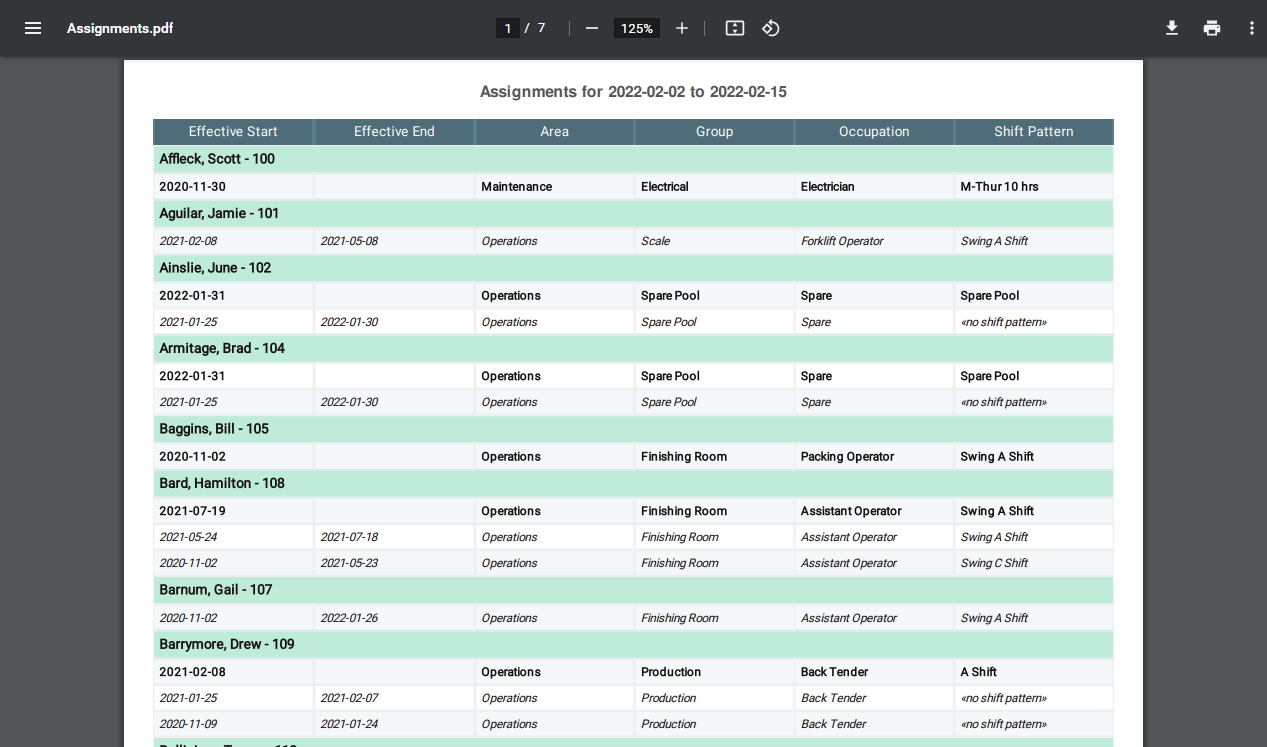Download the Assignments.pdf file
Screen dimensions: 1267x747
1171,28
